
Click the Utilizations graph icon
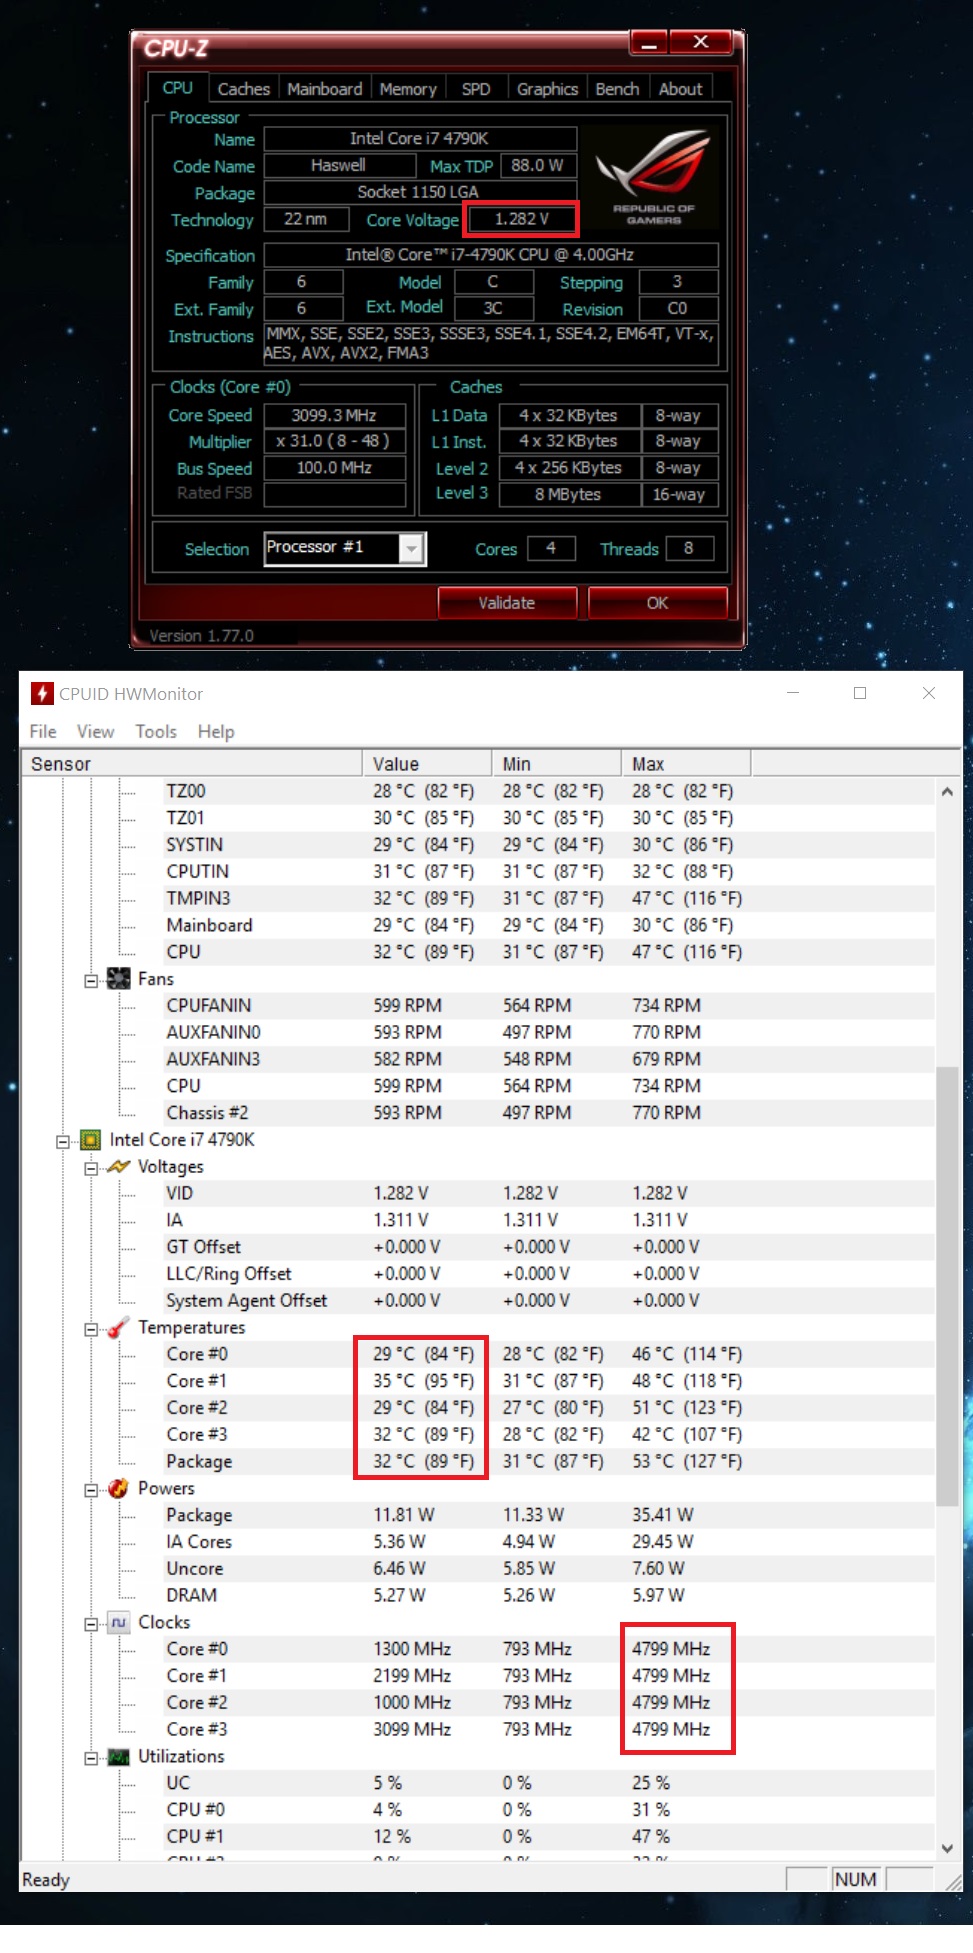click(118, 1756)
